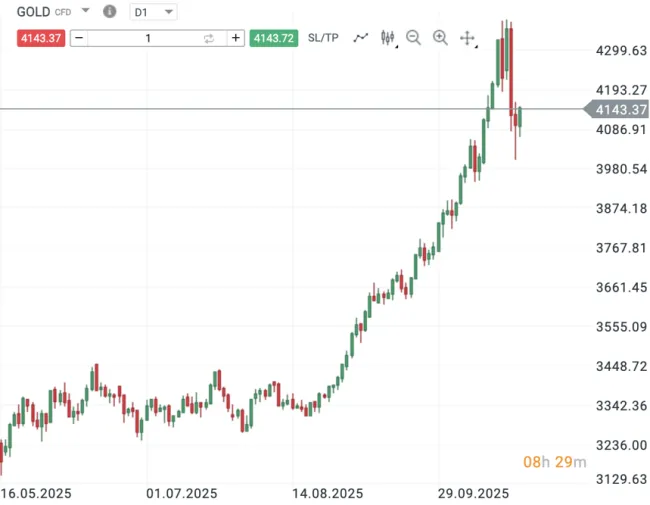Click the current price label 4143.37 on axis
This screenshot has height=505, width=650.
[618, 109]
